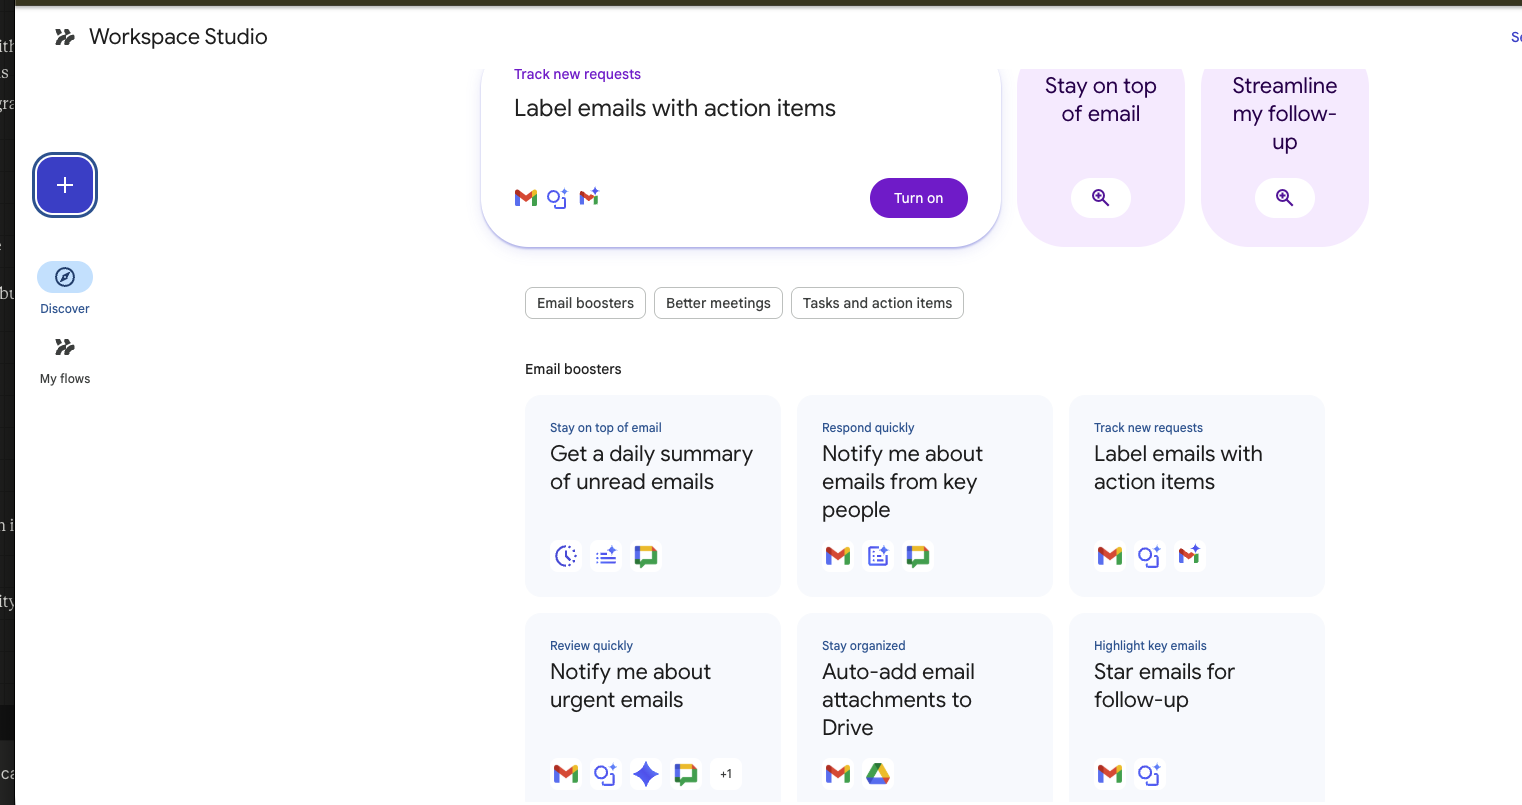Click Google Drive icon in Auto-add attachments card

pos(878,774)
